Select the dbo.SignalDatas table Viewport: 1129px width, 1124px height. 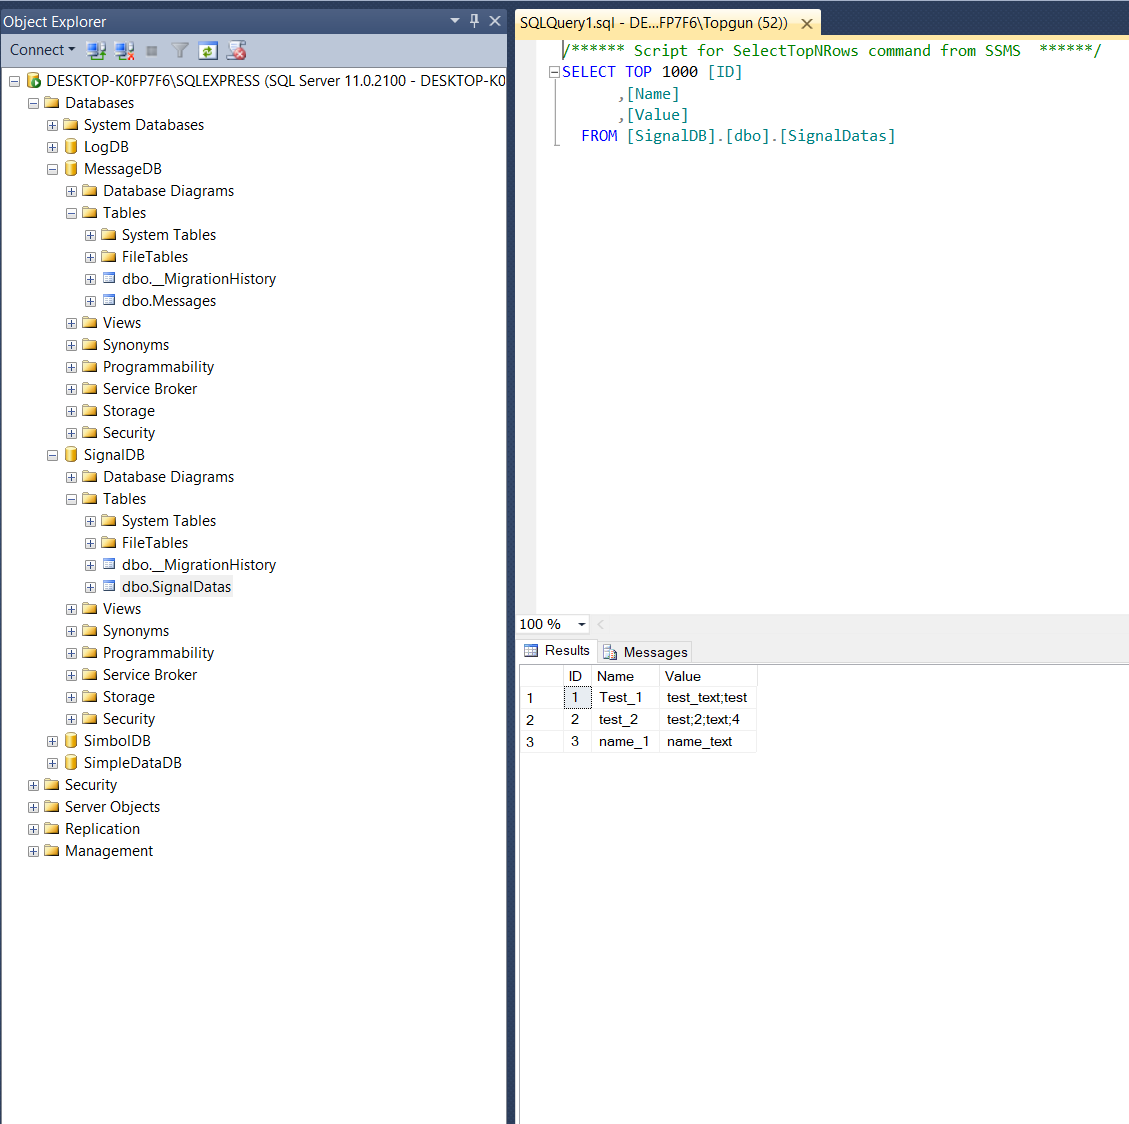176,587
